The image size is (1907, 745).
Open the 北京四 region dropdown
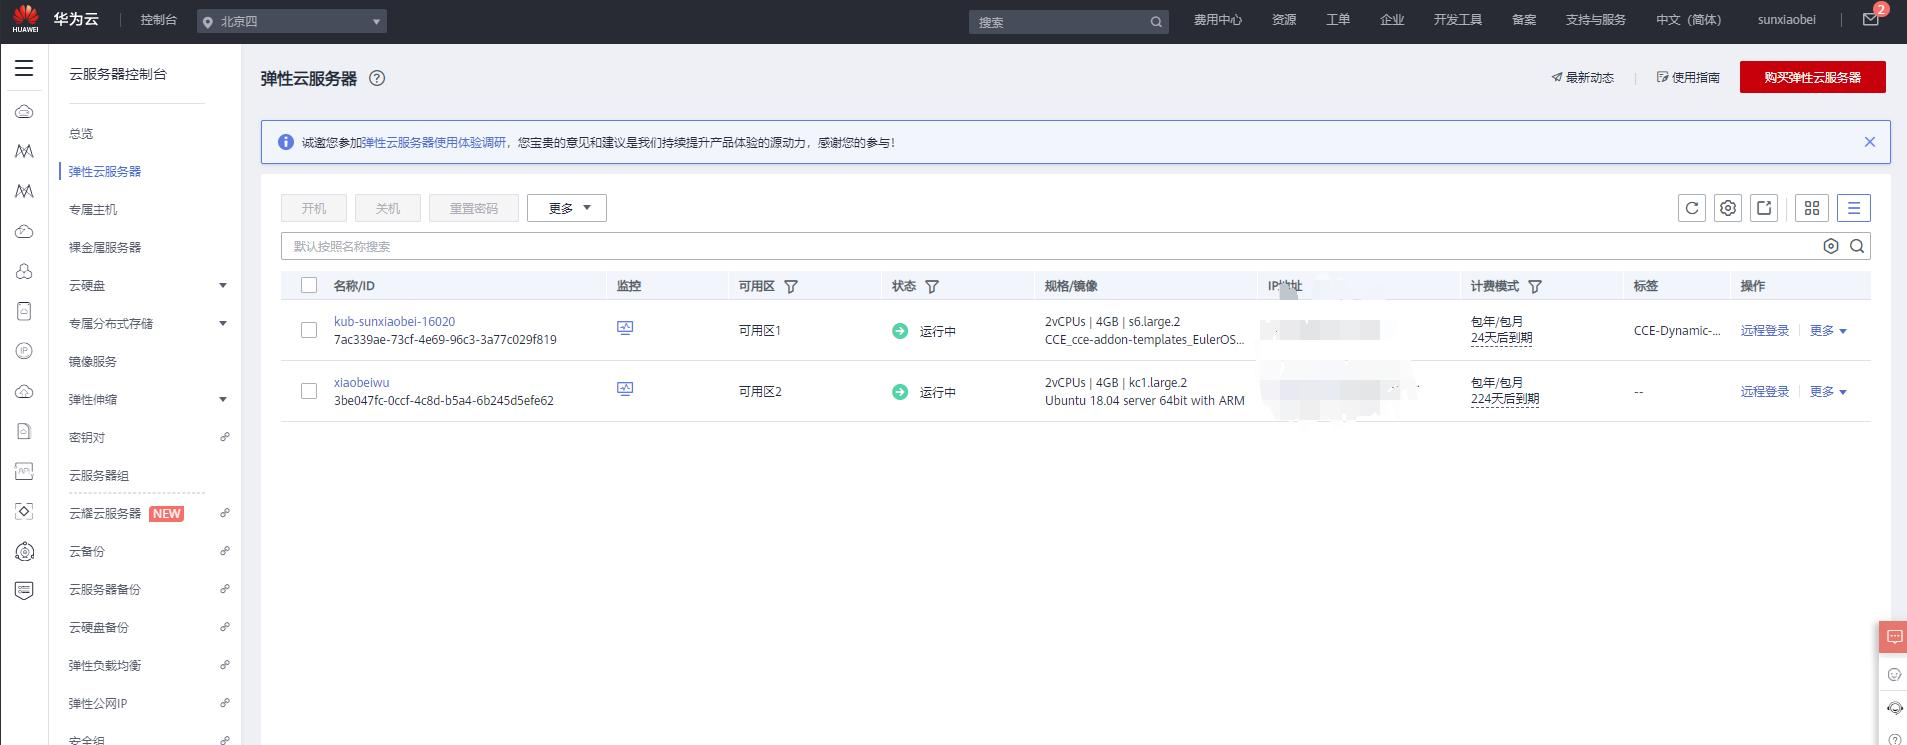292,21
